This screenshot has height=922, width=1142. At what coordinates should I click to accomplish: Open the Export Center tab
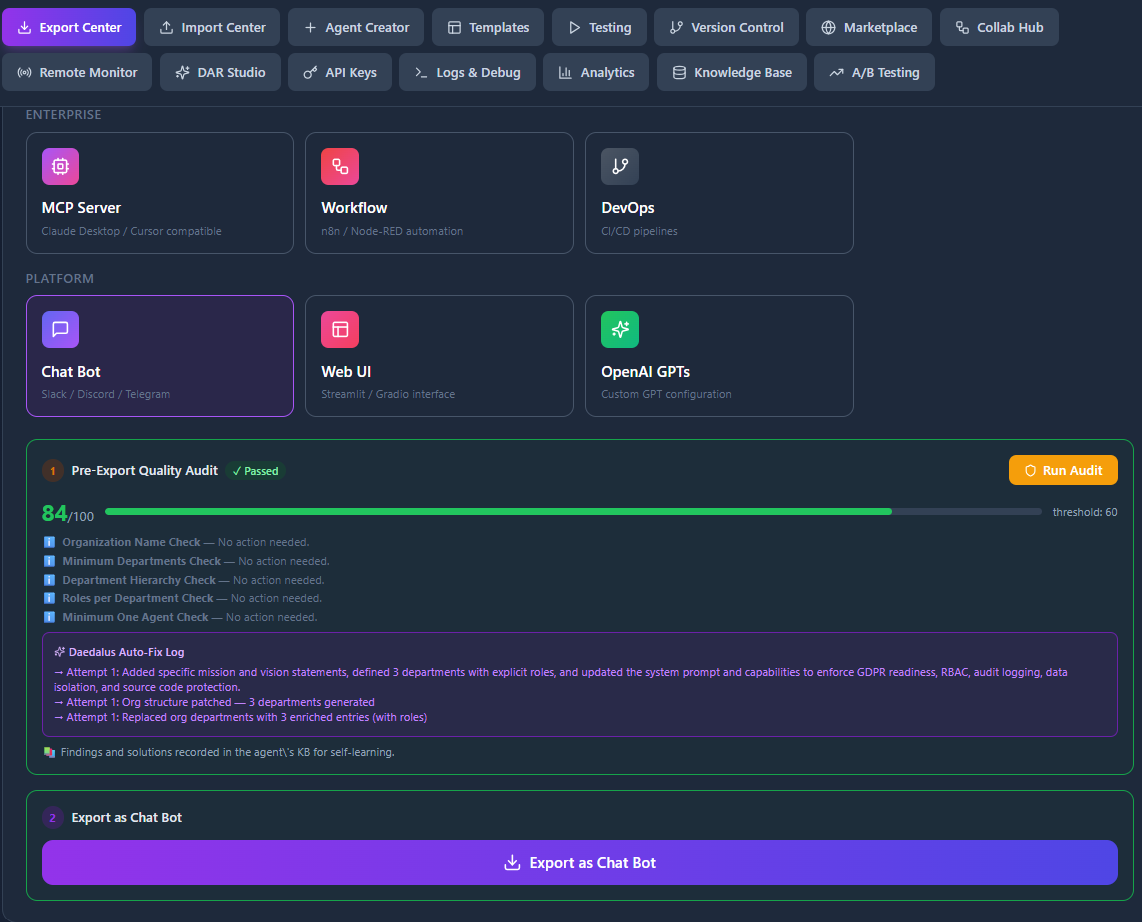[x=69, y=28]
